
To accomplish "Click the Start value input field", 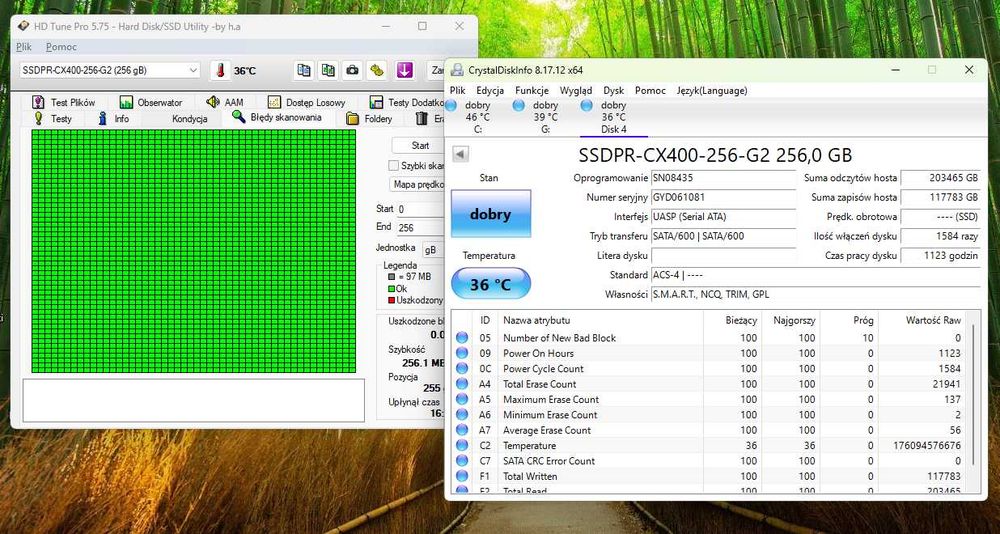I will tap(421, 209).
